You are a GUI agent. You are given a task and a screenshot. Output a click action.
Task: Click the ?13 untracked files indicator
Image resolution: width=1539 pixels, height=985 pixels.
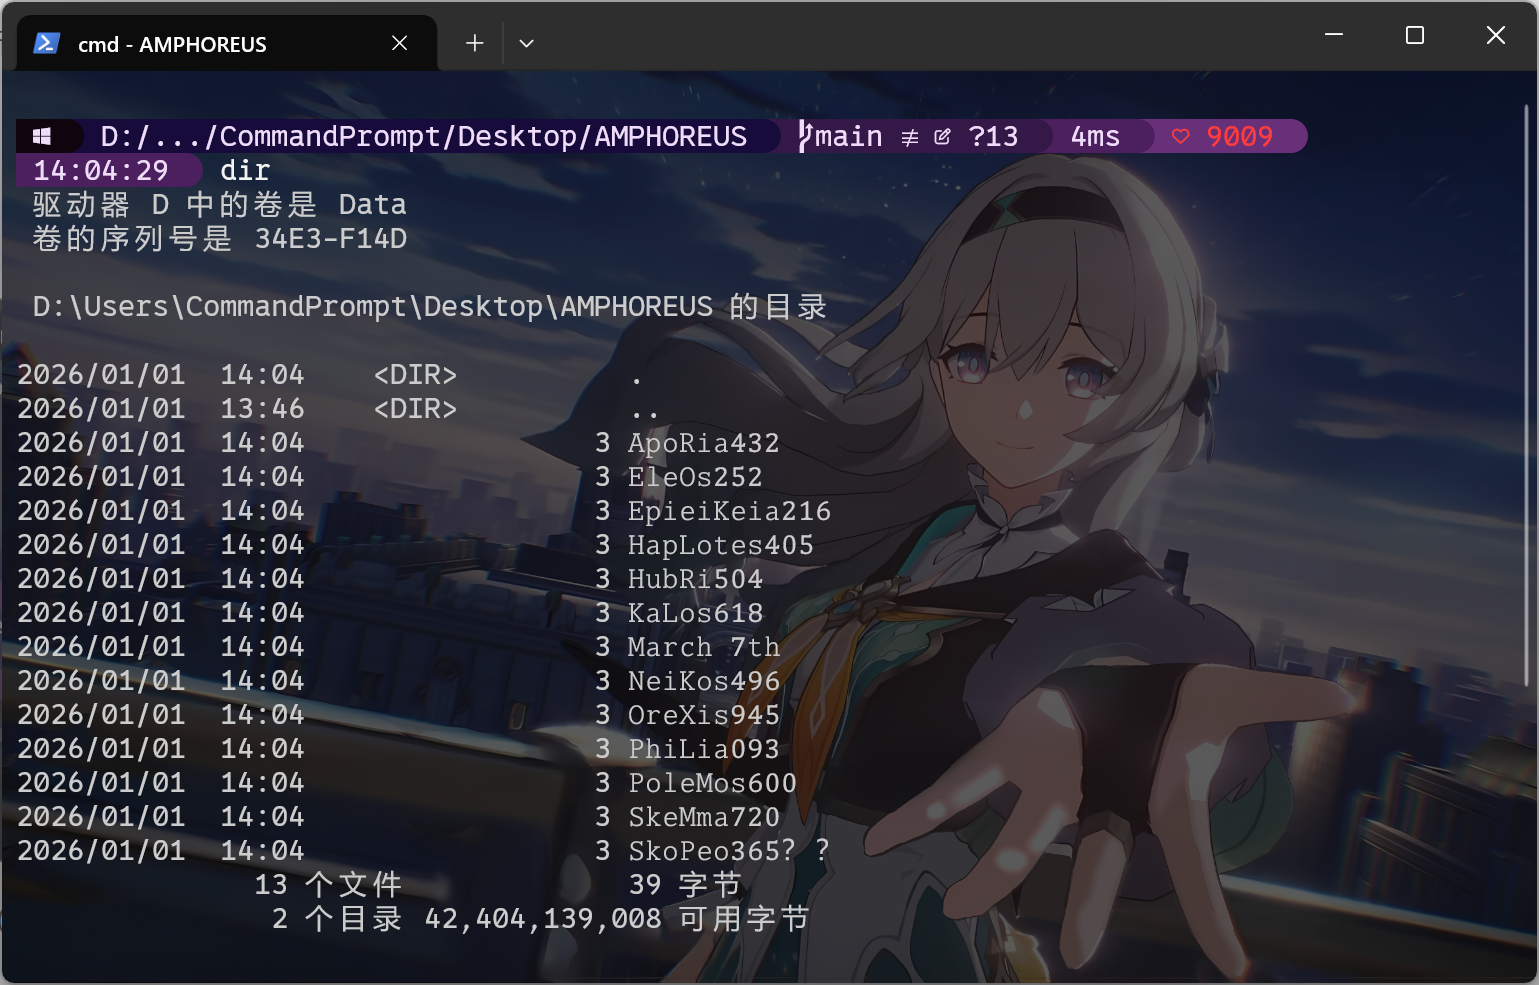[x=993, y=136]
